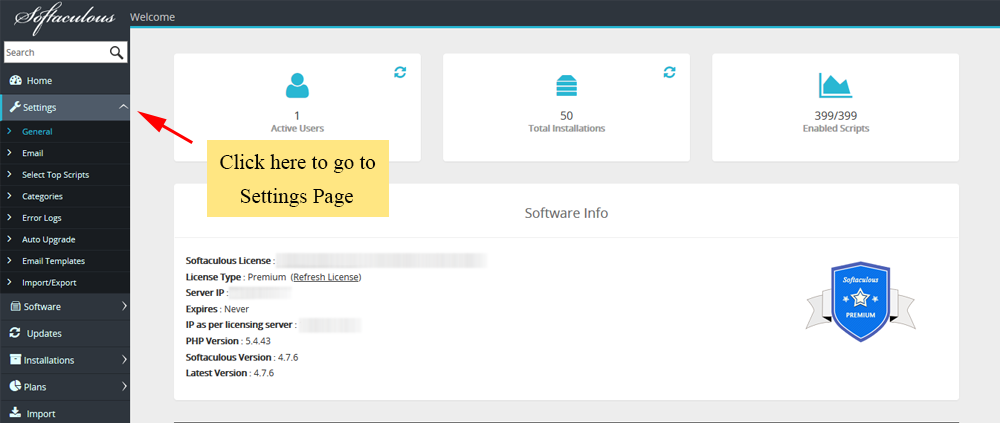The image size is (1000, 423).
Task: Click the Updates refresh icon in sidebar
Action: pos(15,333)
